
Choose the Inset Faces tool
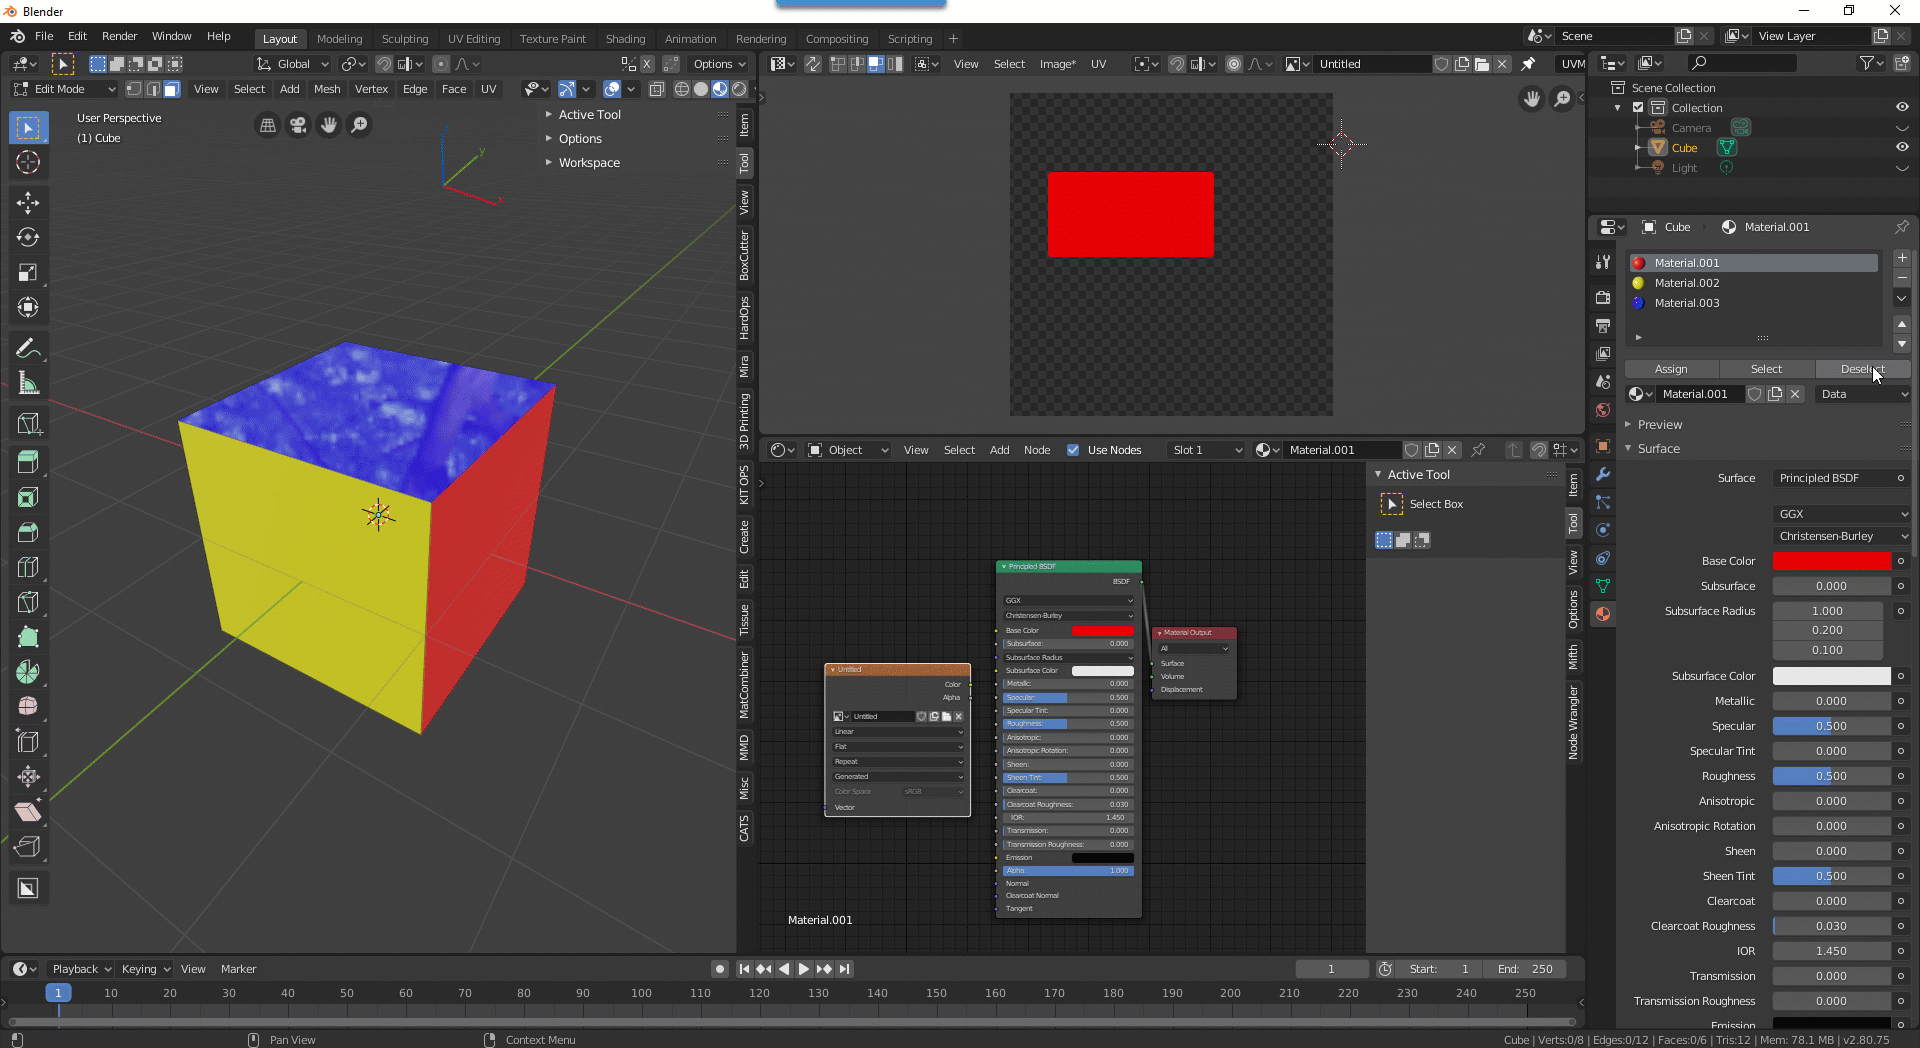click(28, 497)
